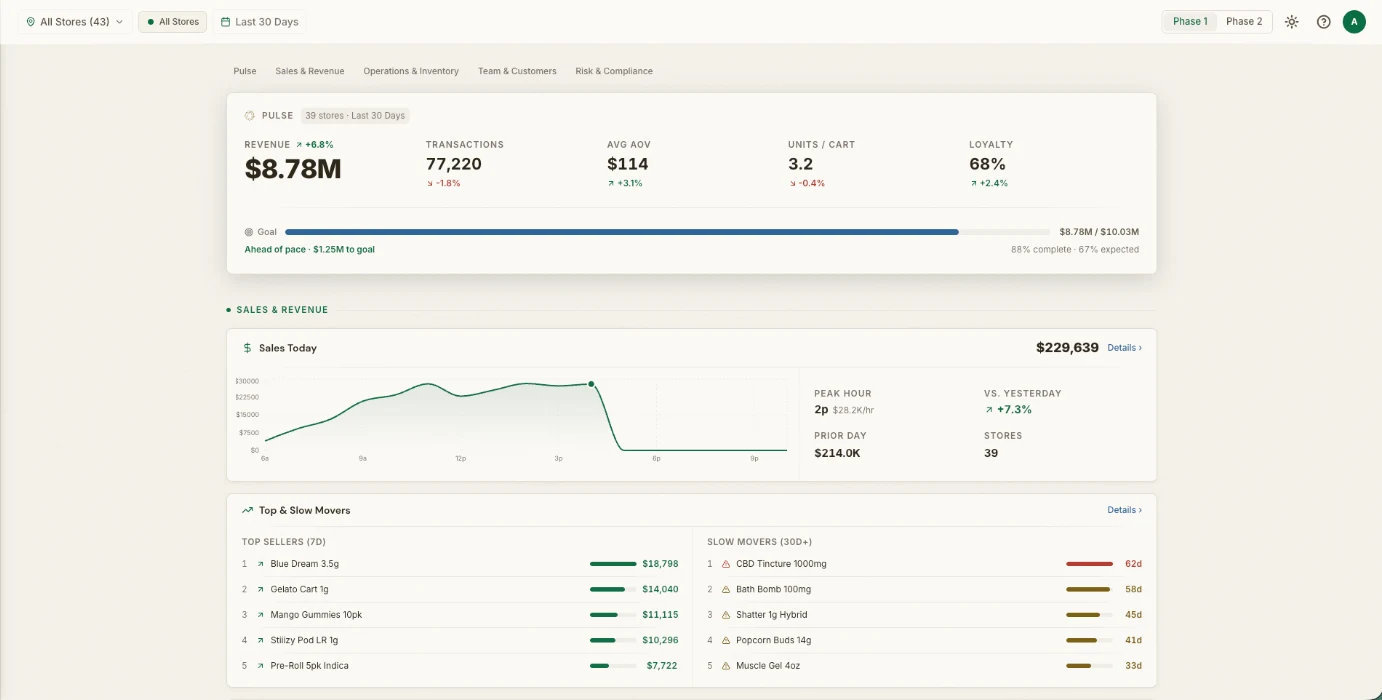Select the Gelato Cart 1g row name
The image size is (1382, 700).
pos(299,589)
